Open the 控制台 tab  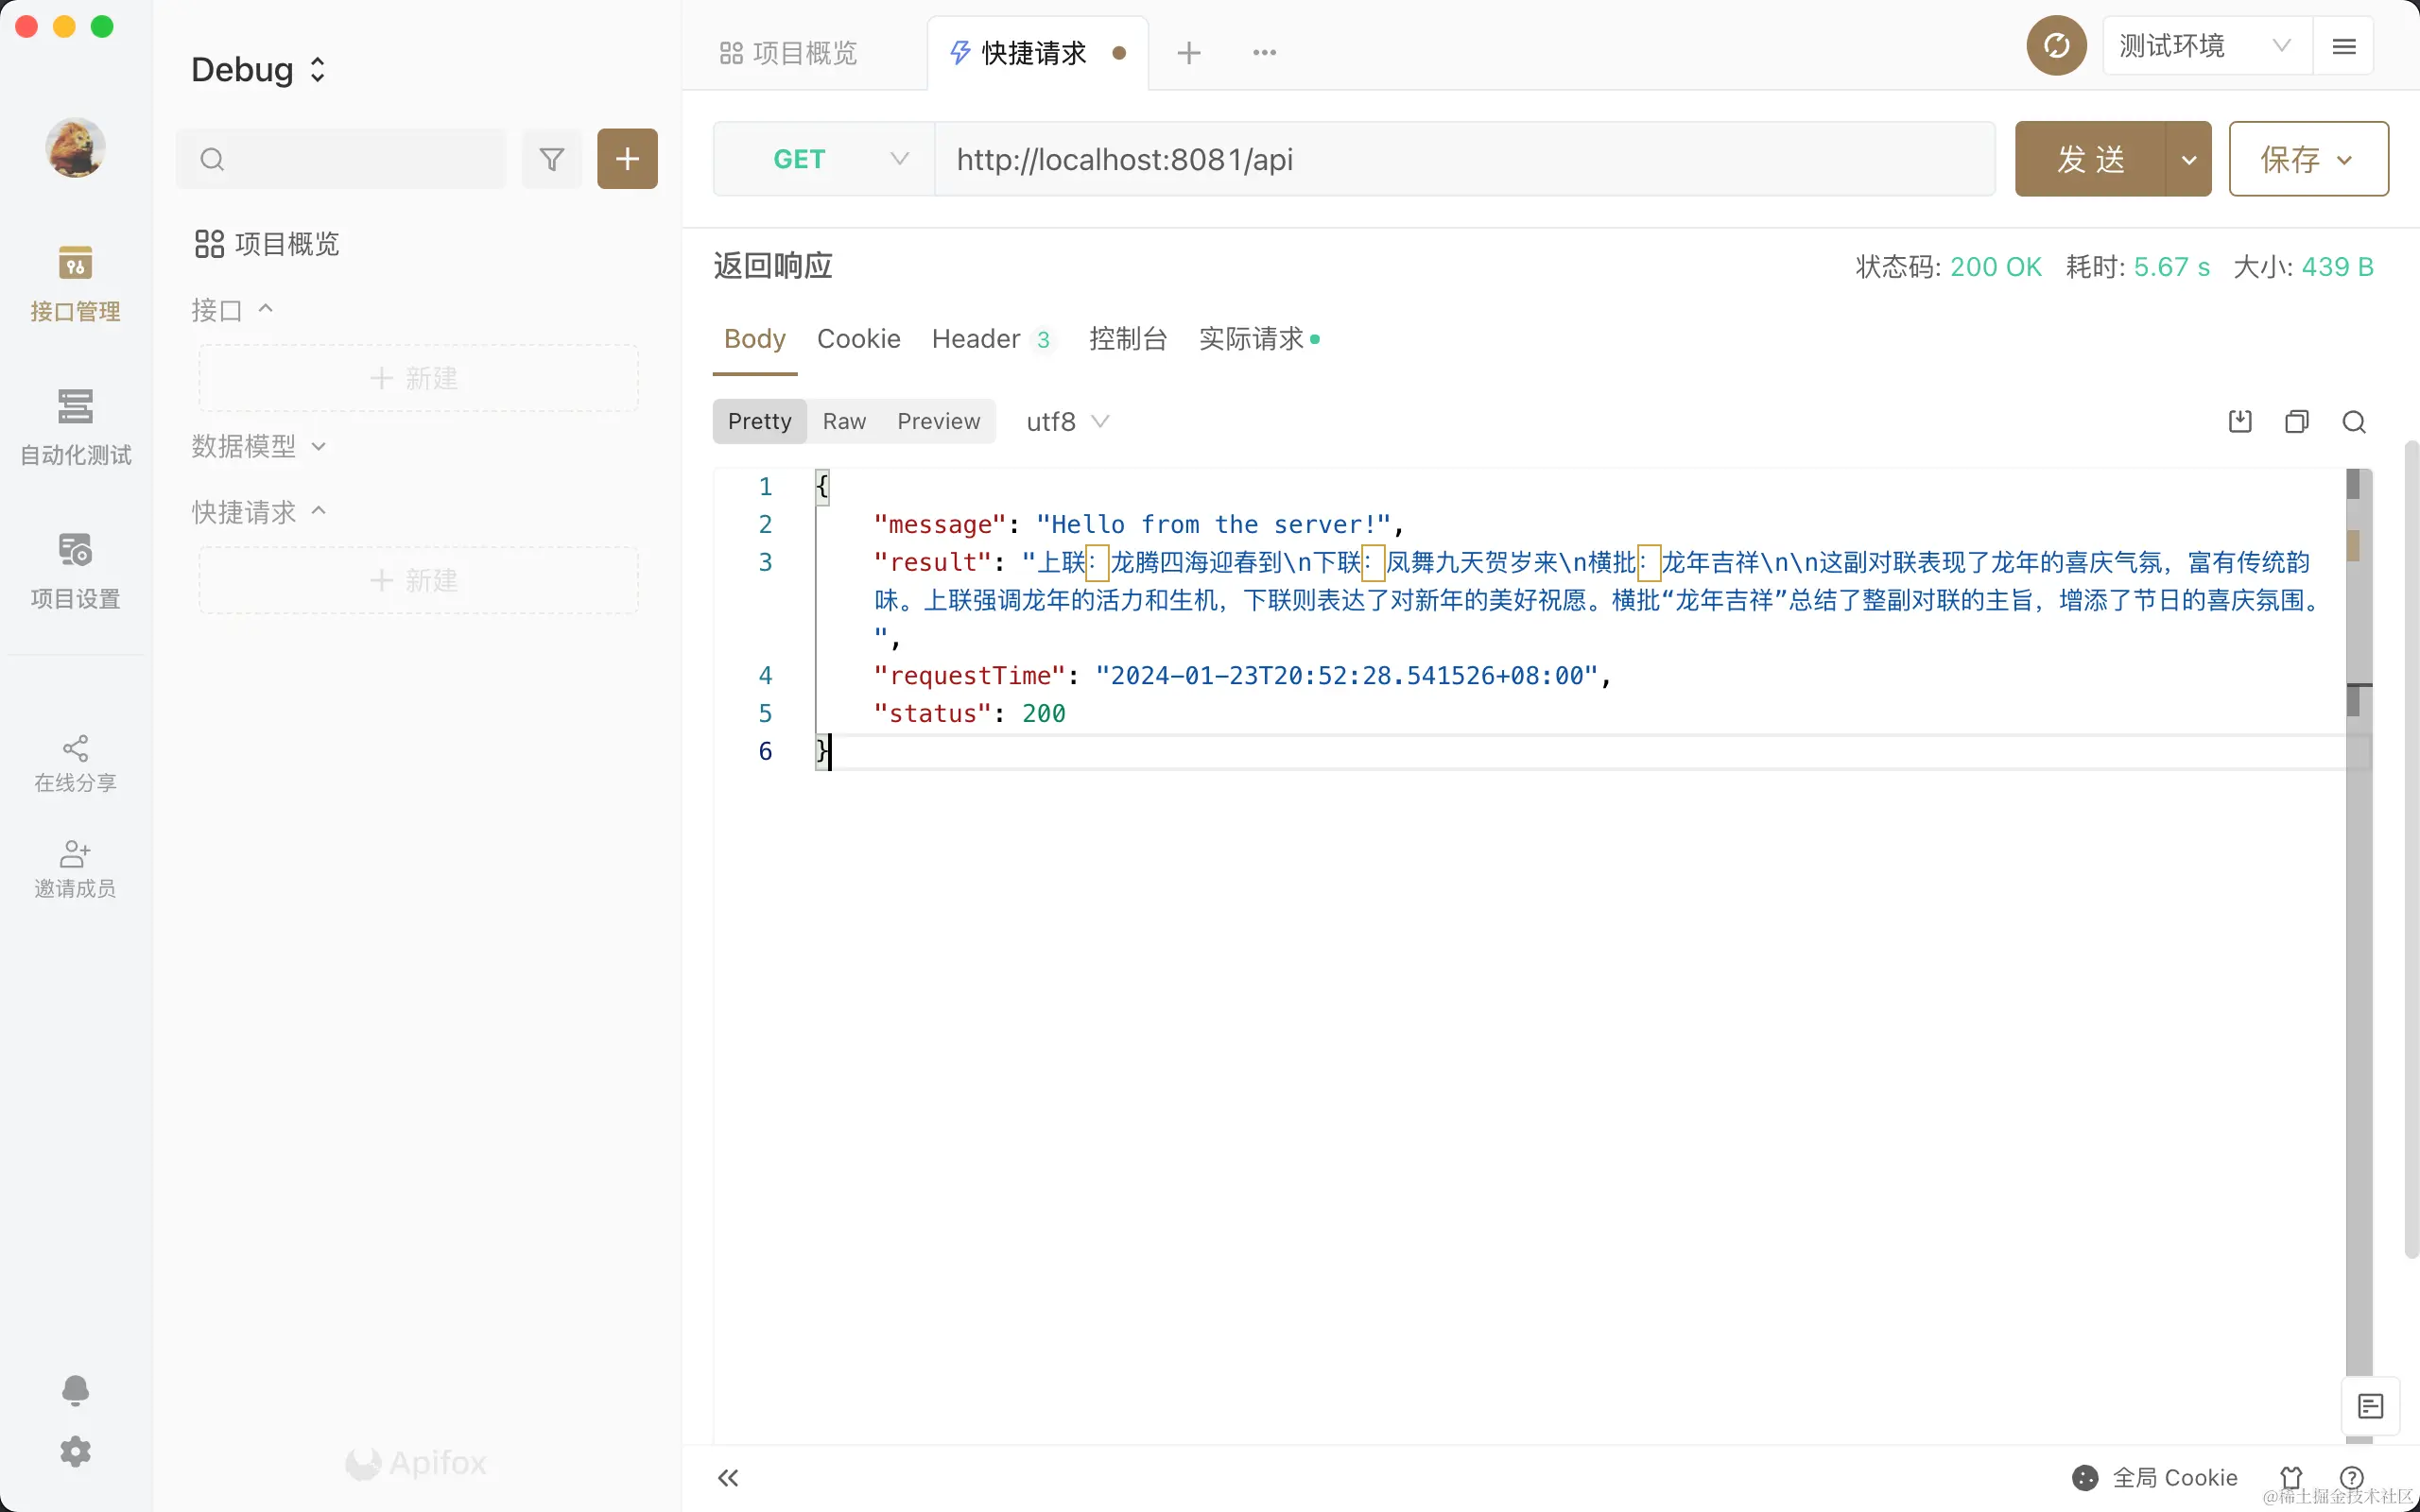tap(1127, 339)
